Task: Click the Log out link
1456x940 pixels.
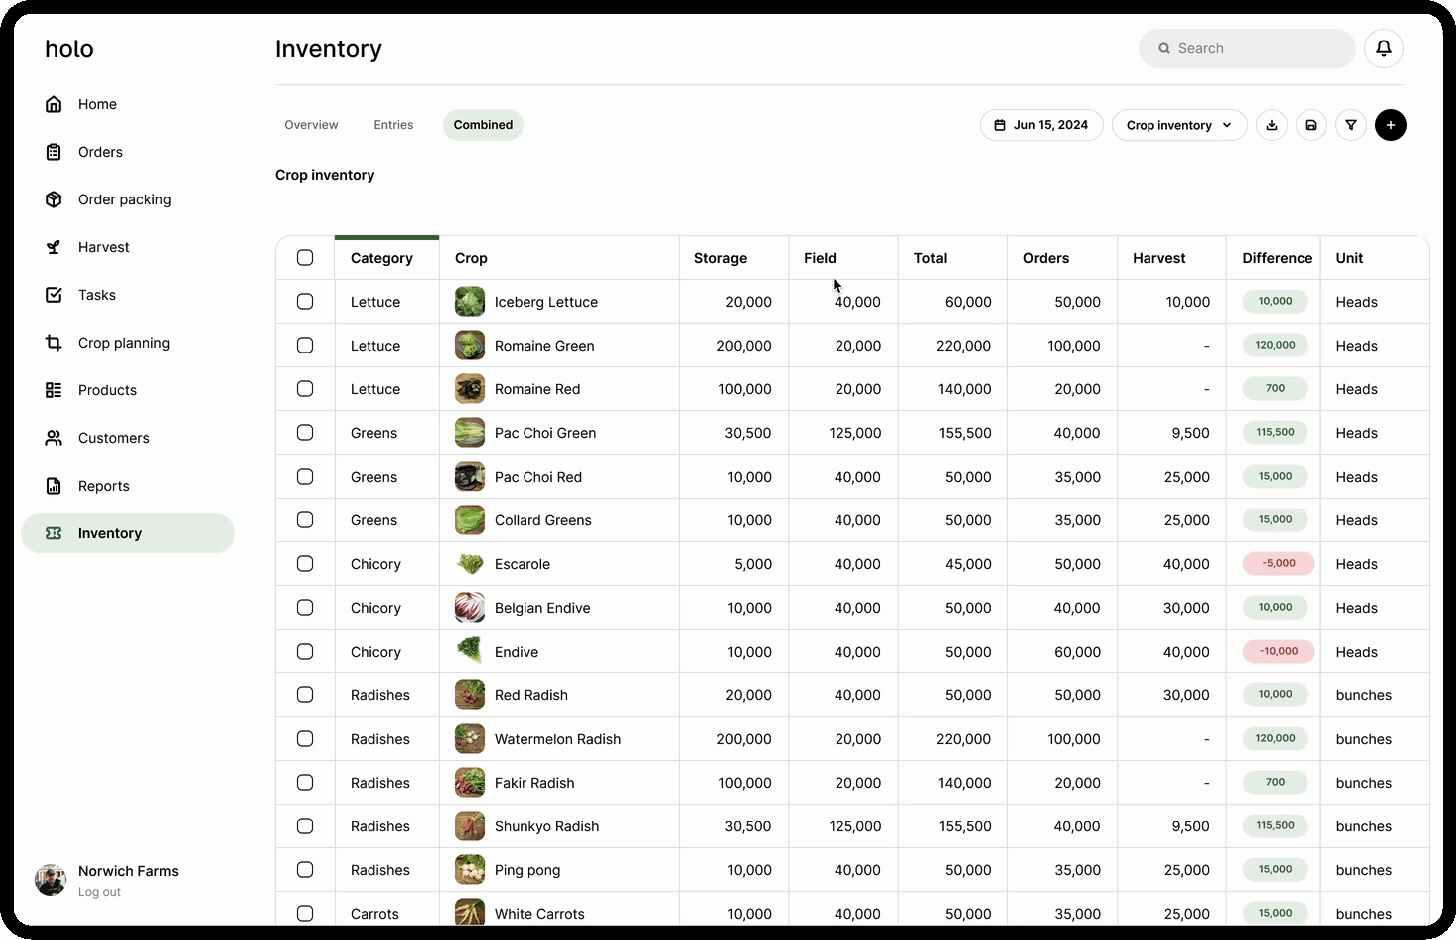Action: point(99,891)
